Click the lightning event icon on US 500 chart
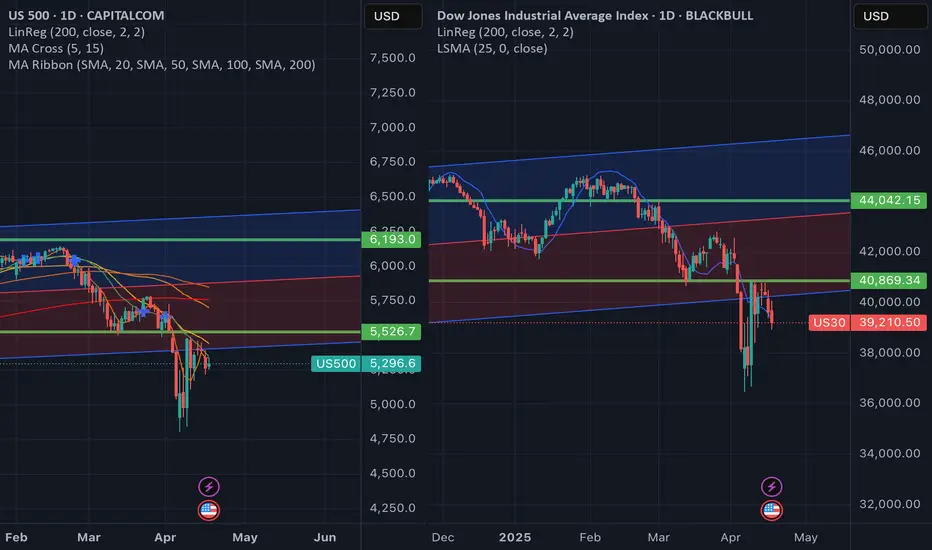This screenshot has height=550, width=932. click(209, 487)
